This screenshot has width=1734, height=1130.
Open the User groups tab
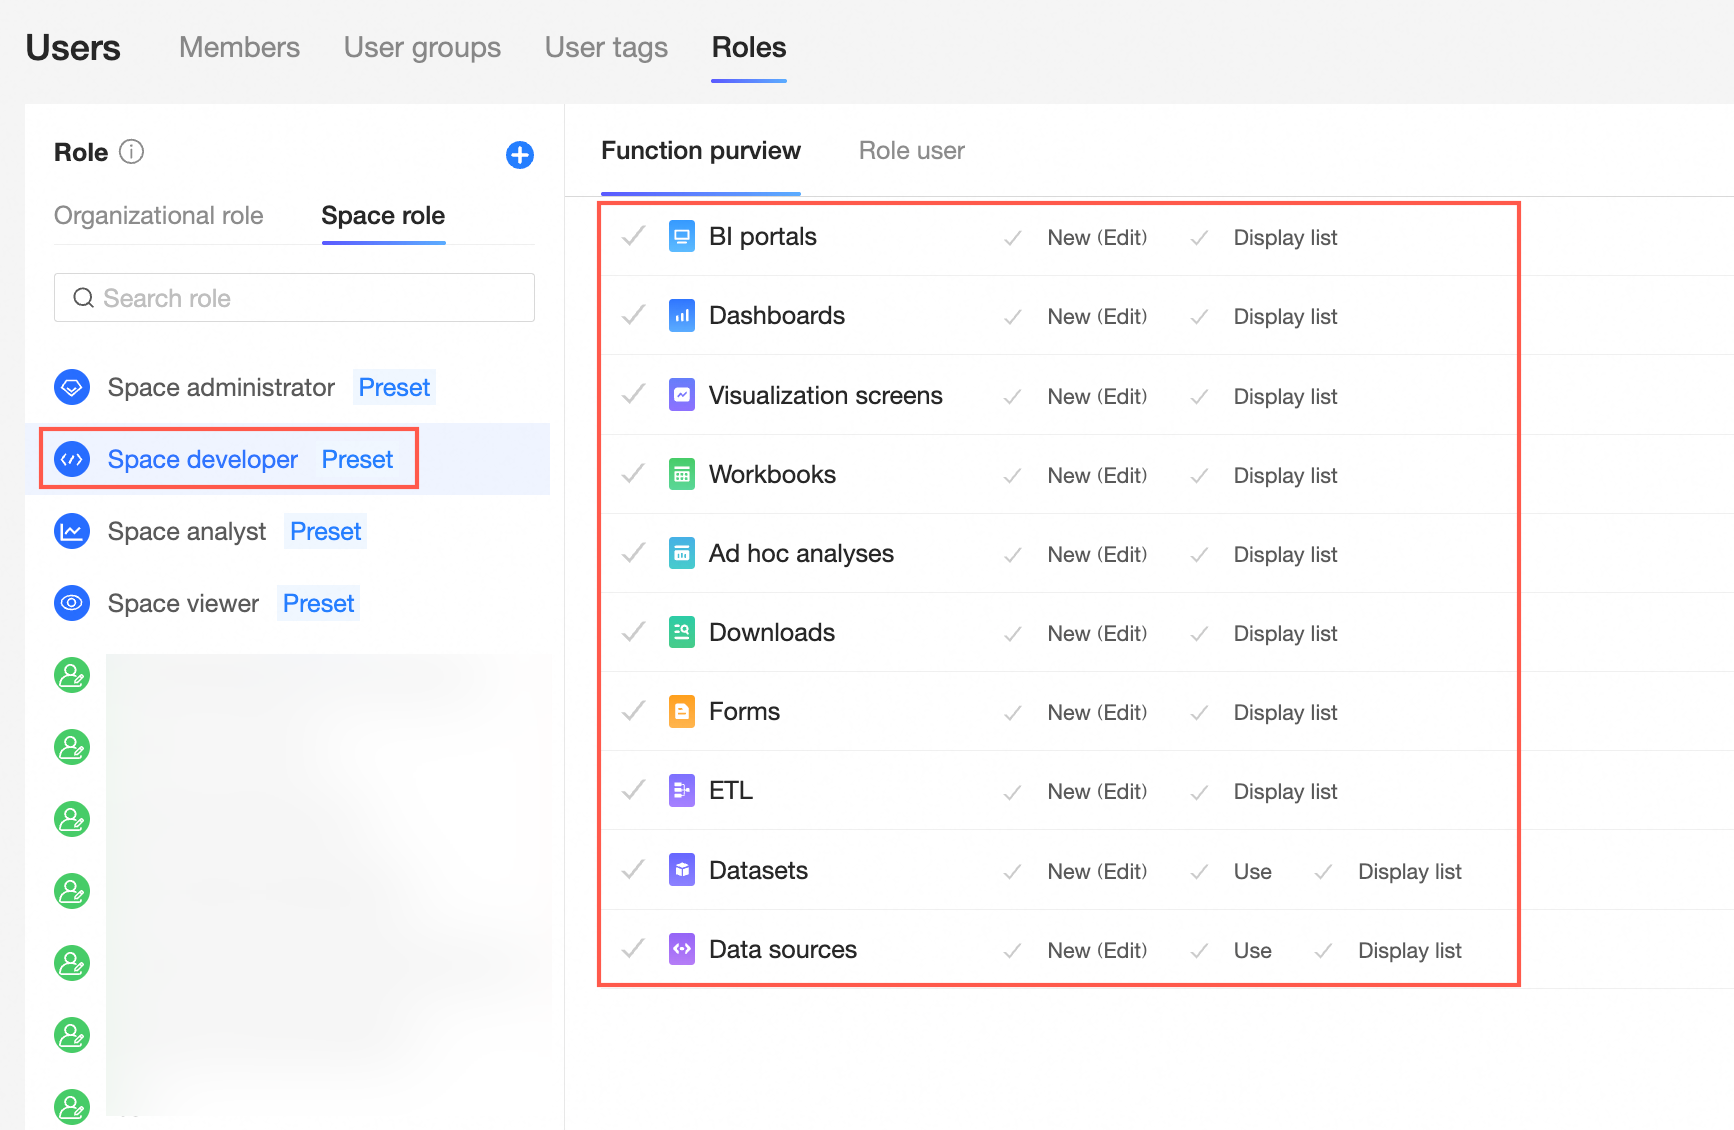[x=422, y=47]
